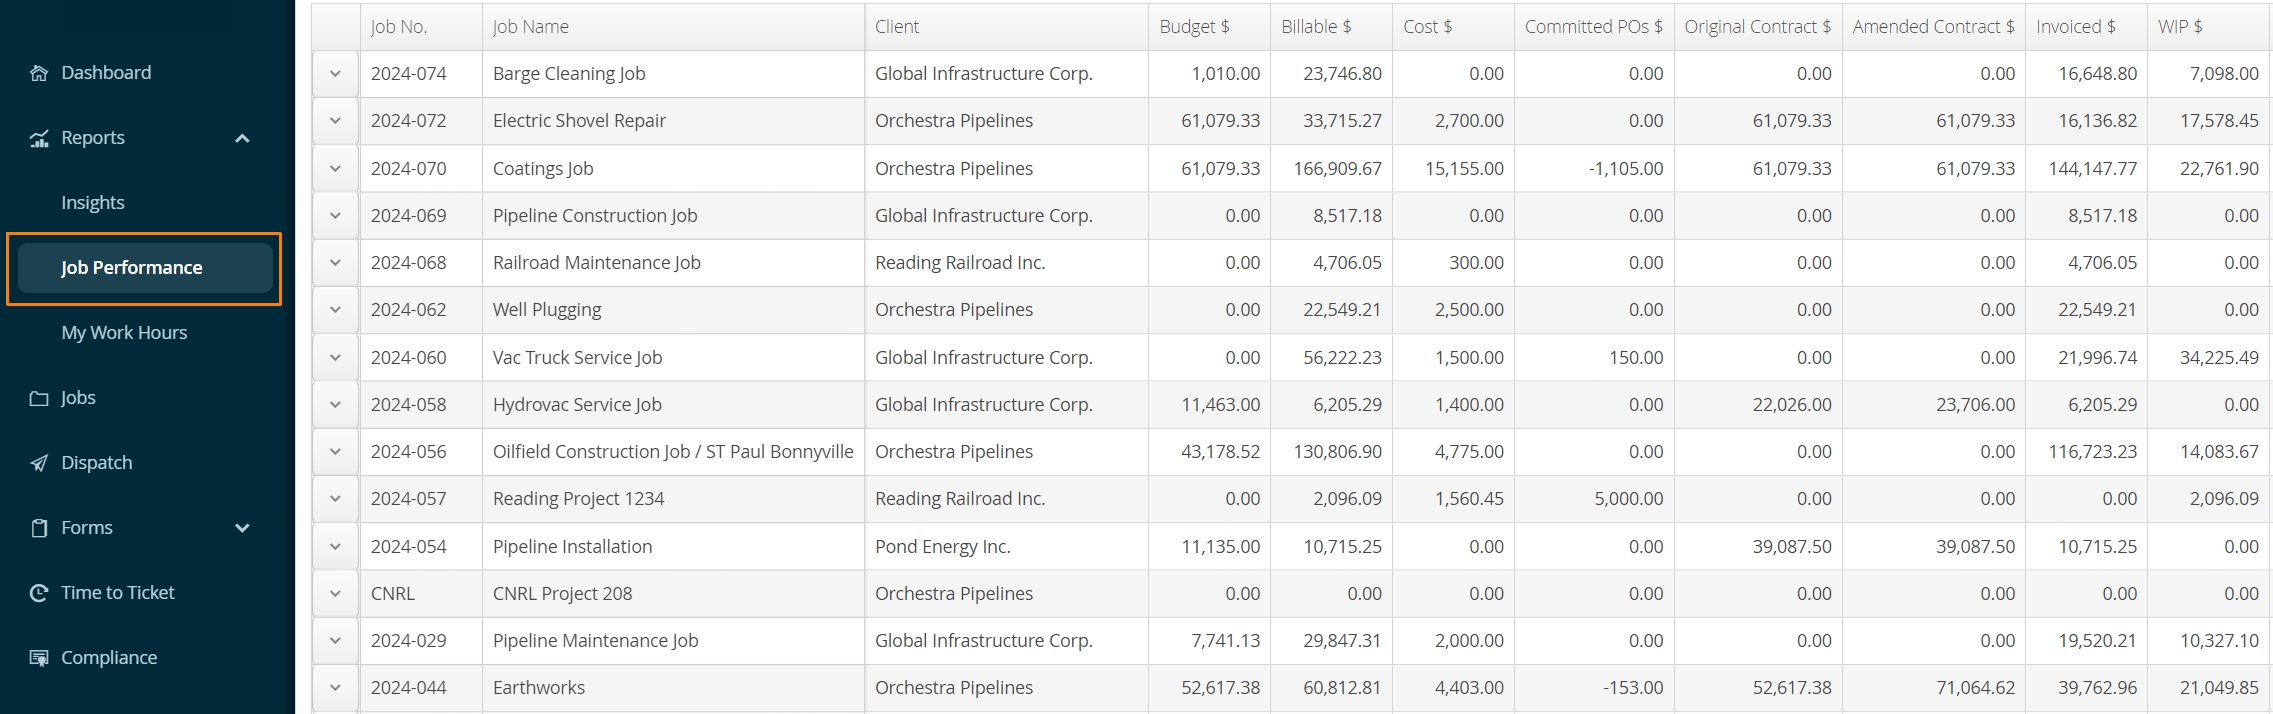The height and width of the screenshot is (714, 2273).
Task: Open My Work Hours report
Action: pos(124,333)
